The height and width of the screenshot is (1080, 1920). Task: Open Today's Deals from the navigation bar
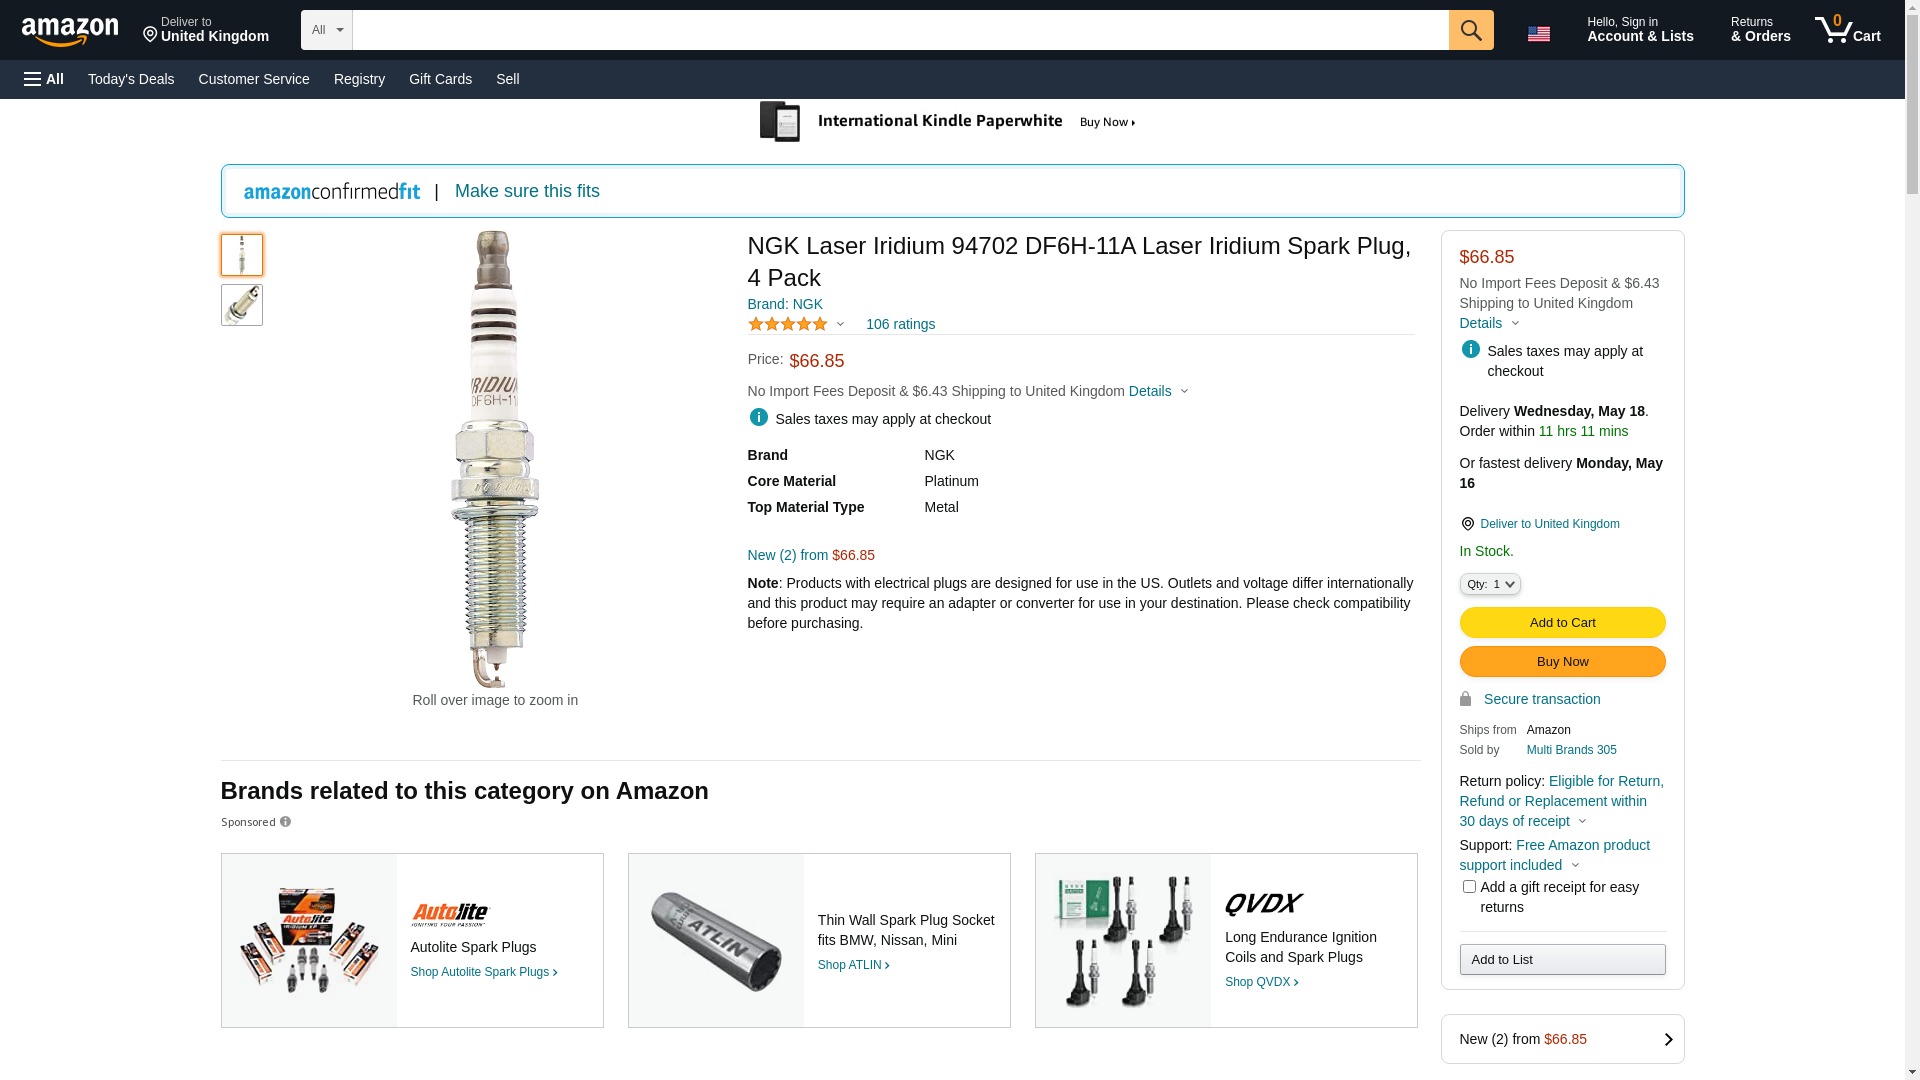tap(131, 79)
